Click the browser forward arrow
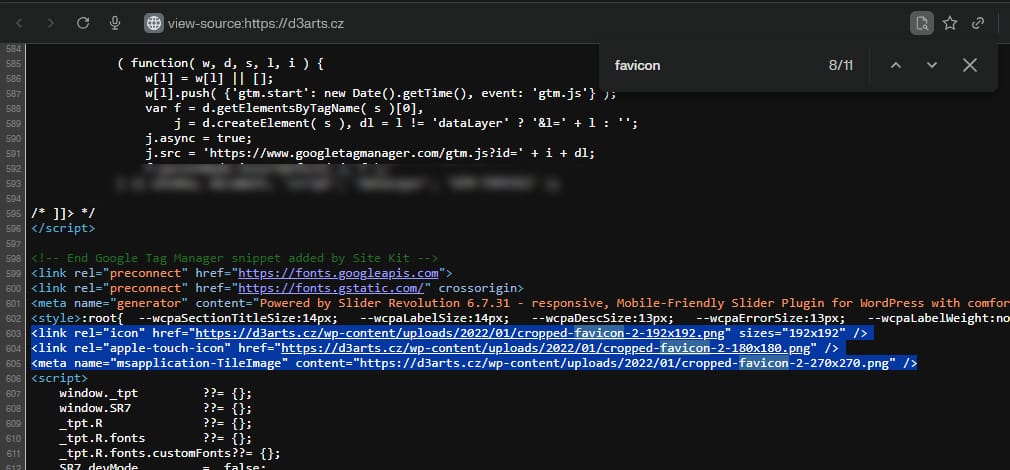This screenshot has height=470, width=1010. coord(51,22)
